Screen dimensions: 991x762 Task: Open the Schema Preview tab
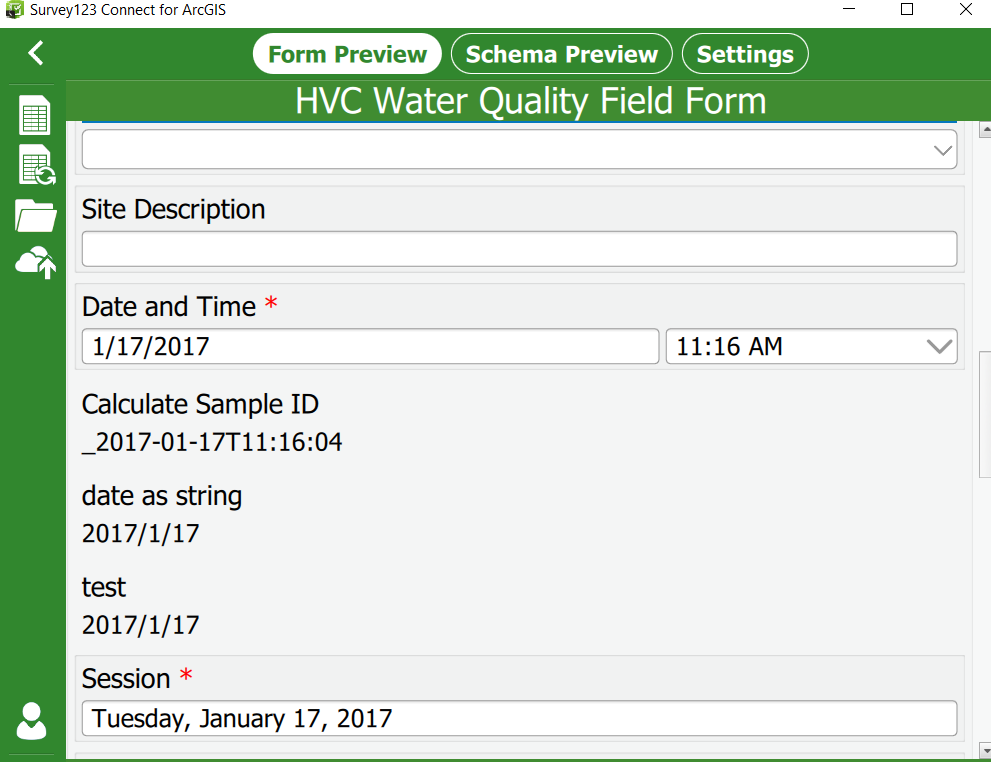point(561,54)
